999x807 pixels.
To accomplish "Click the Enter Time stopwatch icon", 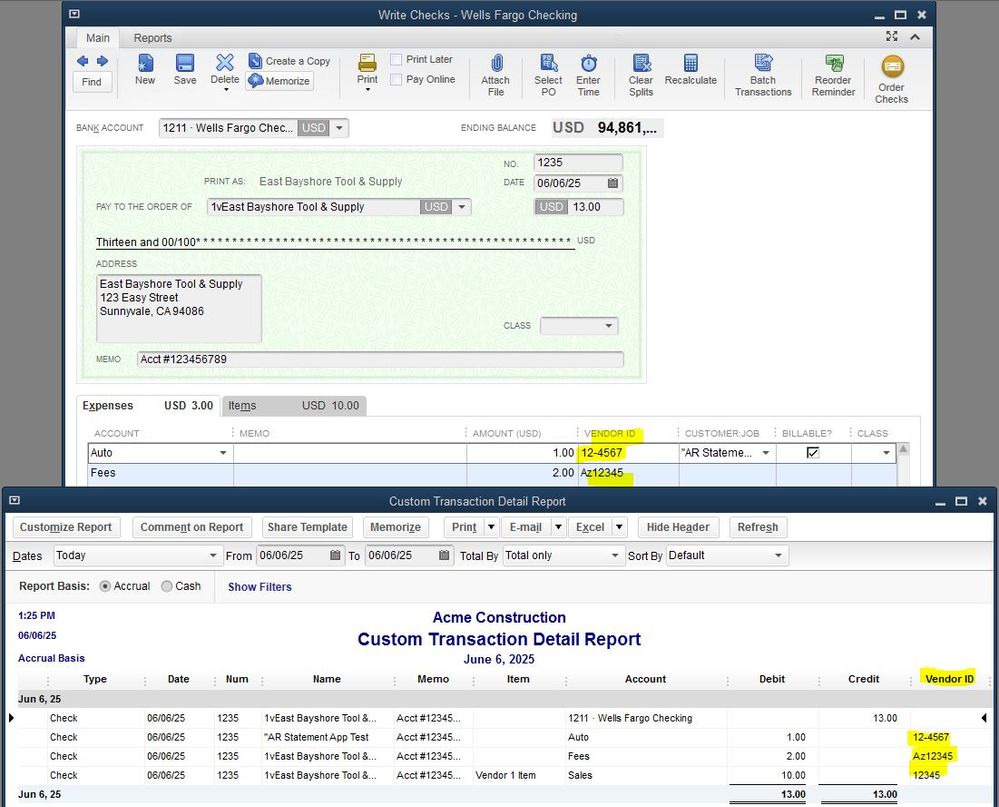I will 589,73.
